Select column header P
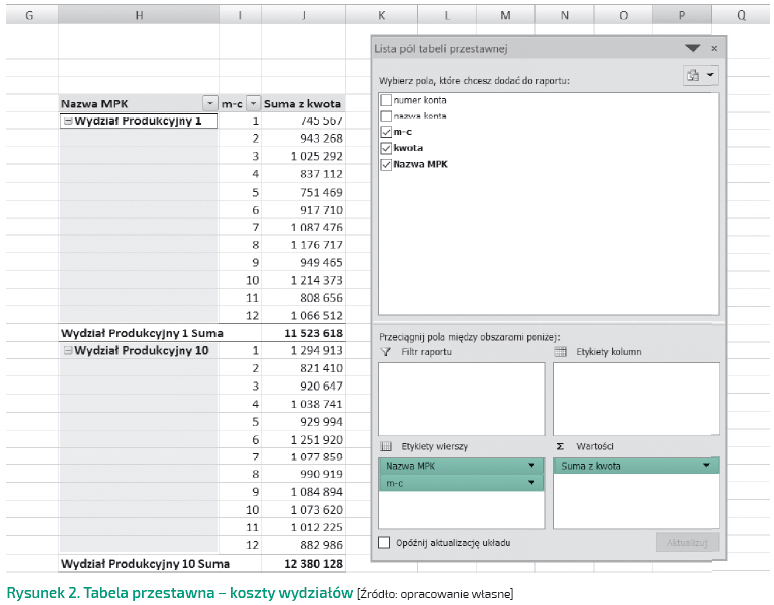 (682, 15)
